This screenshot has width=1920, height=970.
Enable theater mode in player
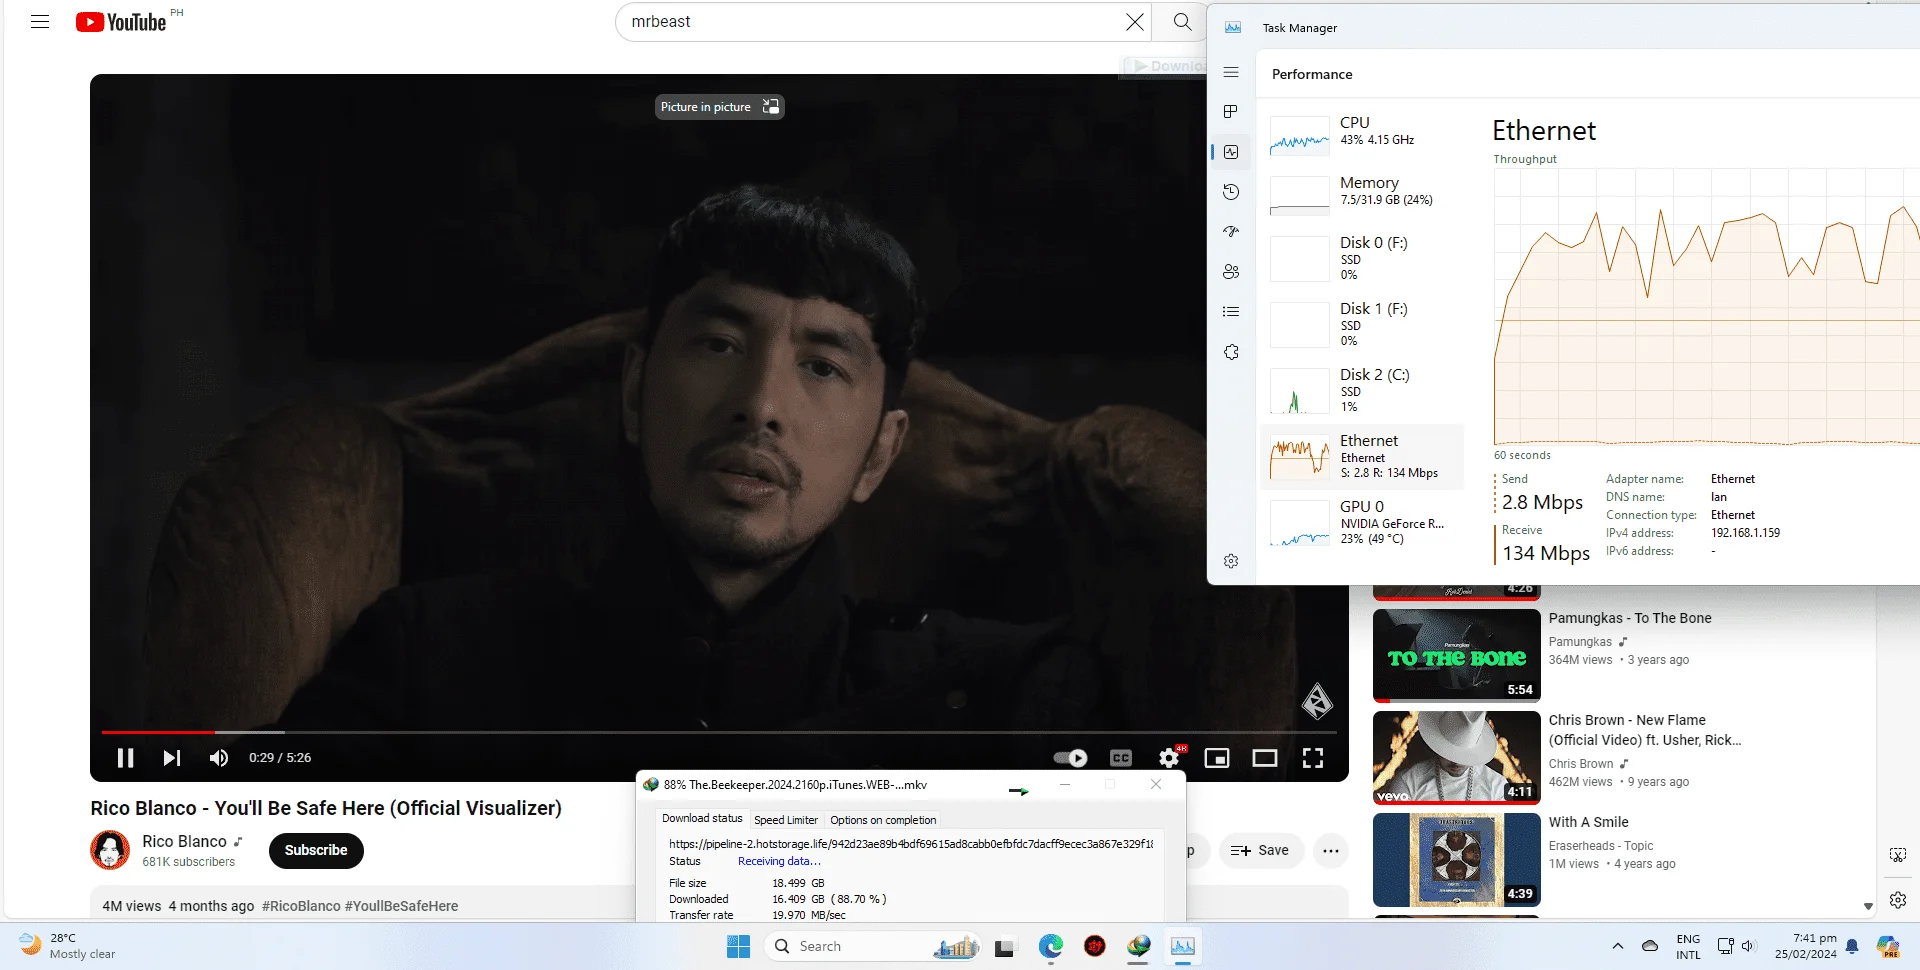(x=1265, y=758)
